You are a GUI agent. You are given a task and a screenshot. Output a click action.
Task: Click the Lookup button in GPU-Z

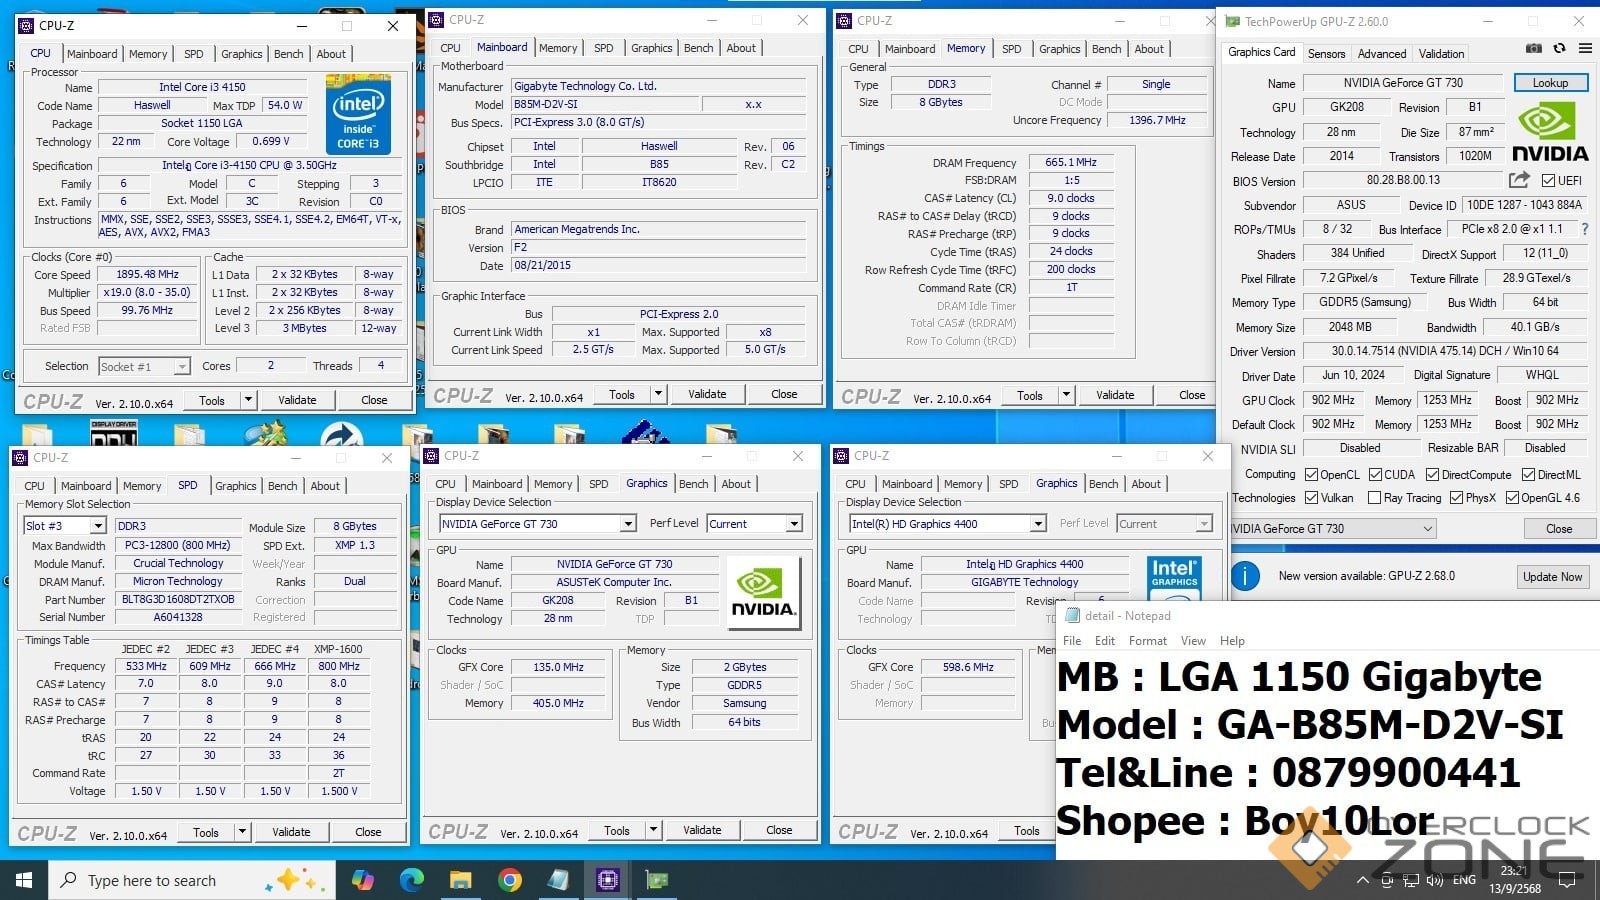[x=1550, y=83]
